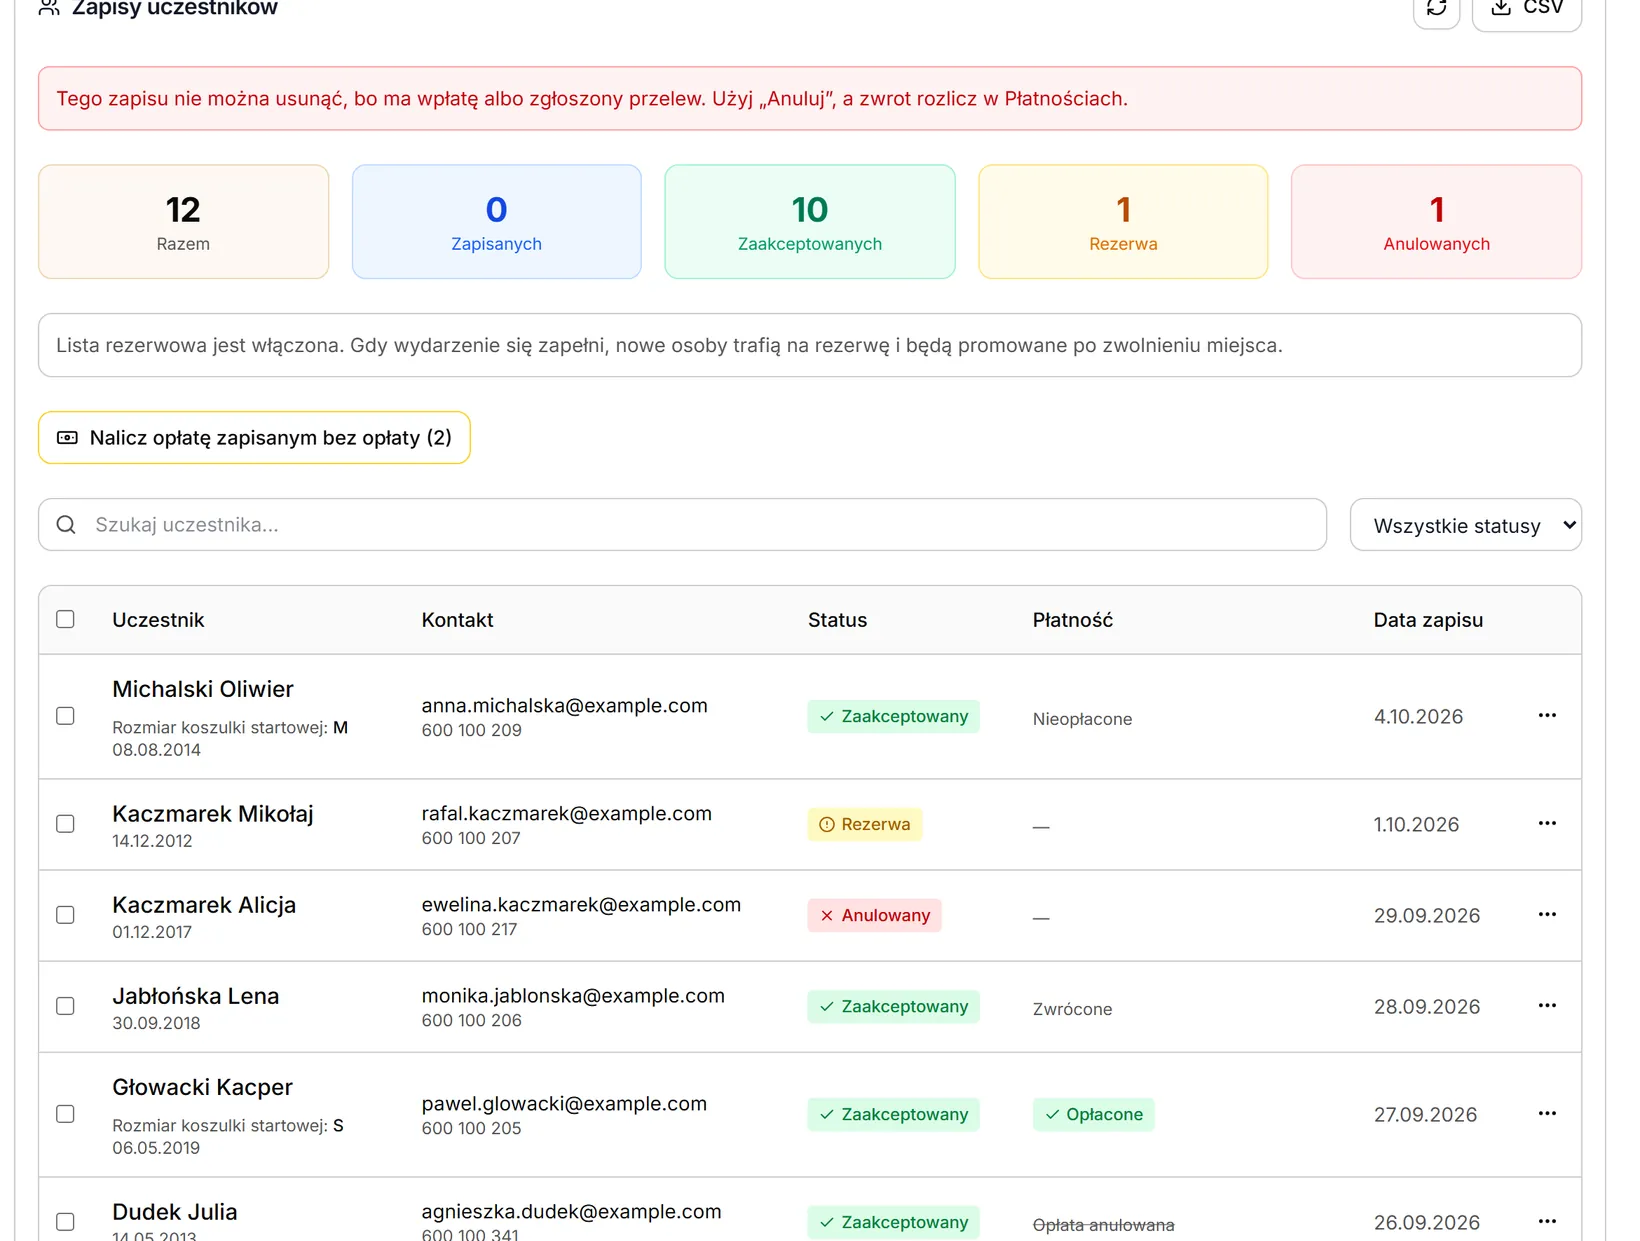The width and height of the screenshot is (1640, 1241).
Task: Tick the select-all checkbox in the table header
Action: (x=65, y=619)
